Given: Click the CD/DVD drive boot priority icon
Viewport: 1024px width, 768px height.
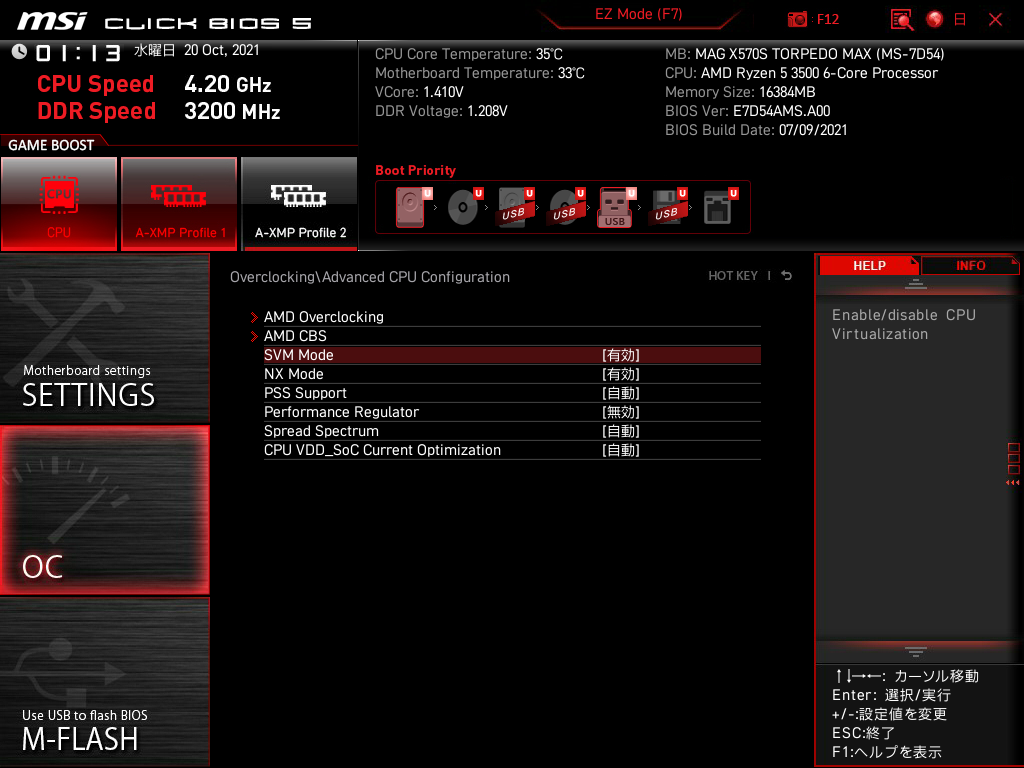Looking at the screenshot, I should coord(463,206).
